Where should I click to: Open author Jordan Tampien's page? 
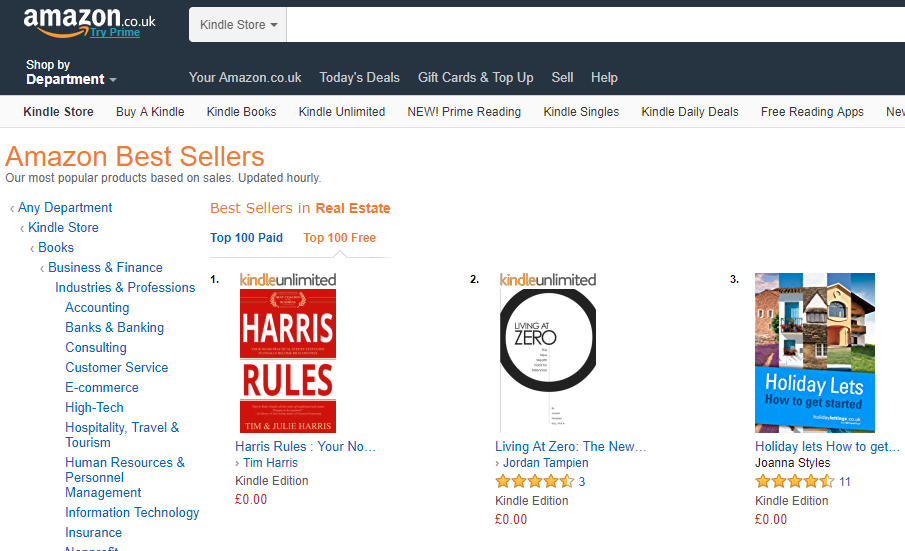[x=546, y=463]
